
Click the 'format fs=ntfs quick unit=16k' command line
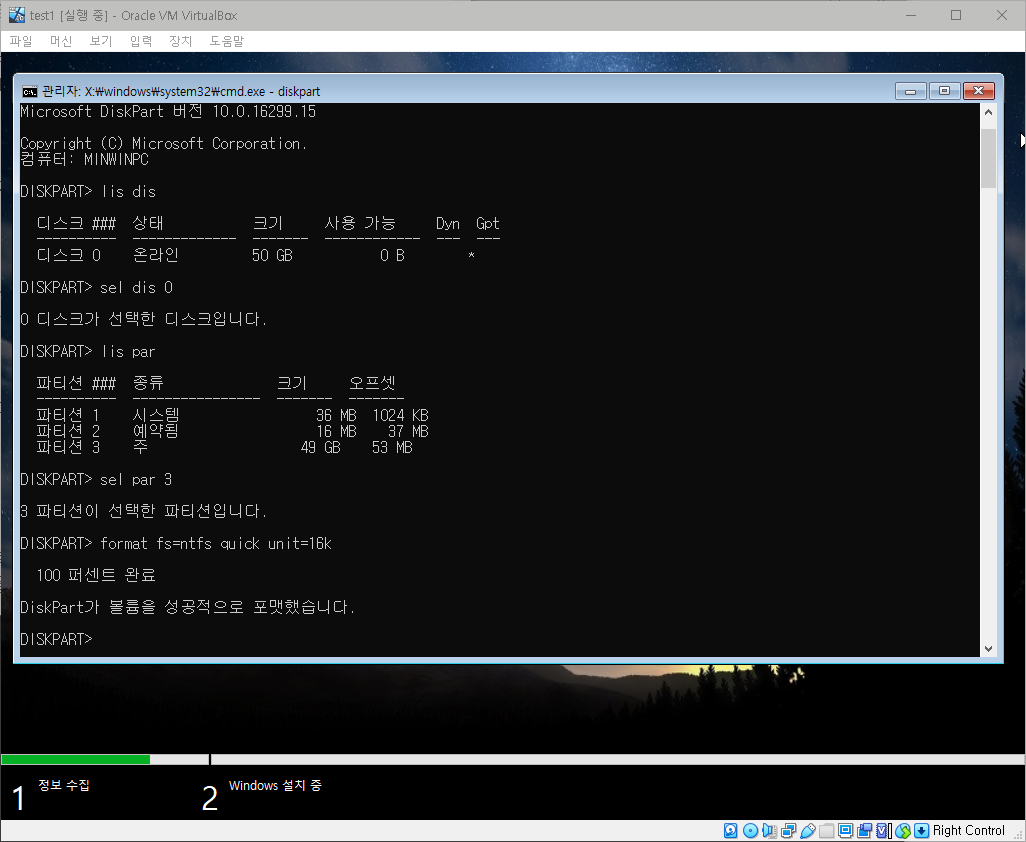point(176,544)
